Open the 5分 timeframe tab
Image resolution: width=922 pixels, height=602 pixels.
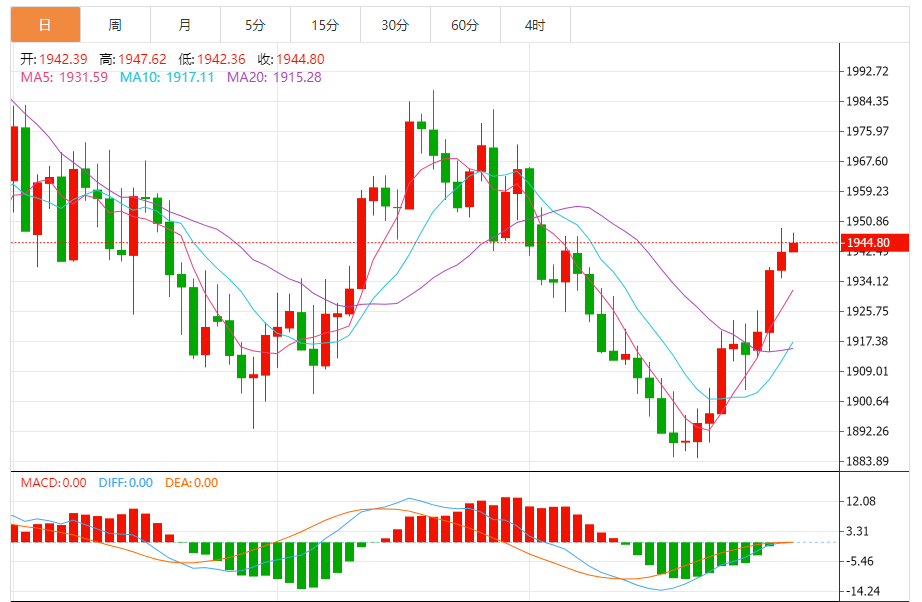[x=255, y=25]
